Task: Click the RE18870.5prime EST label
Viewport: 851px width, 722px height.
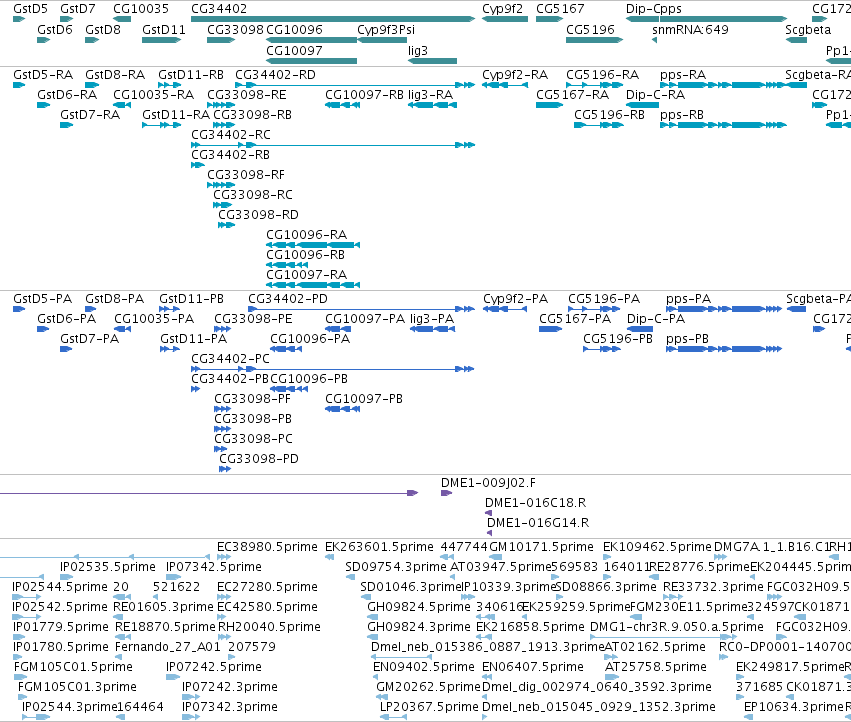Action: click(x=166, y=628)
